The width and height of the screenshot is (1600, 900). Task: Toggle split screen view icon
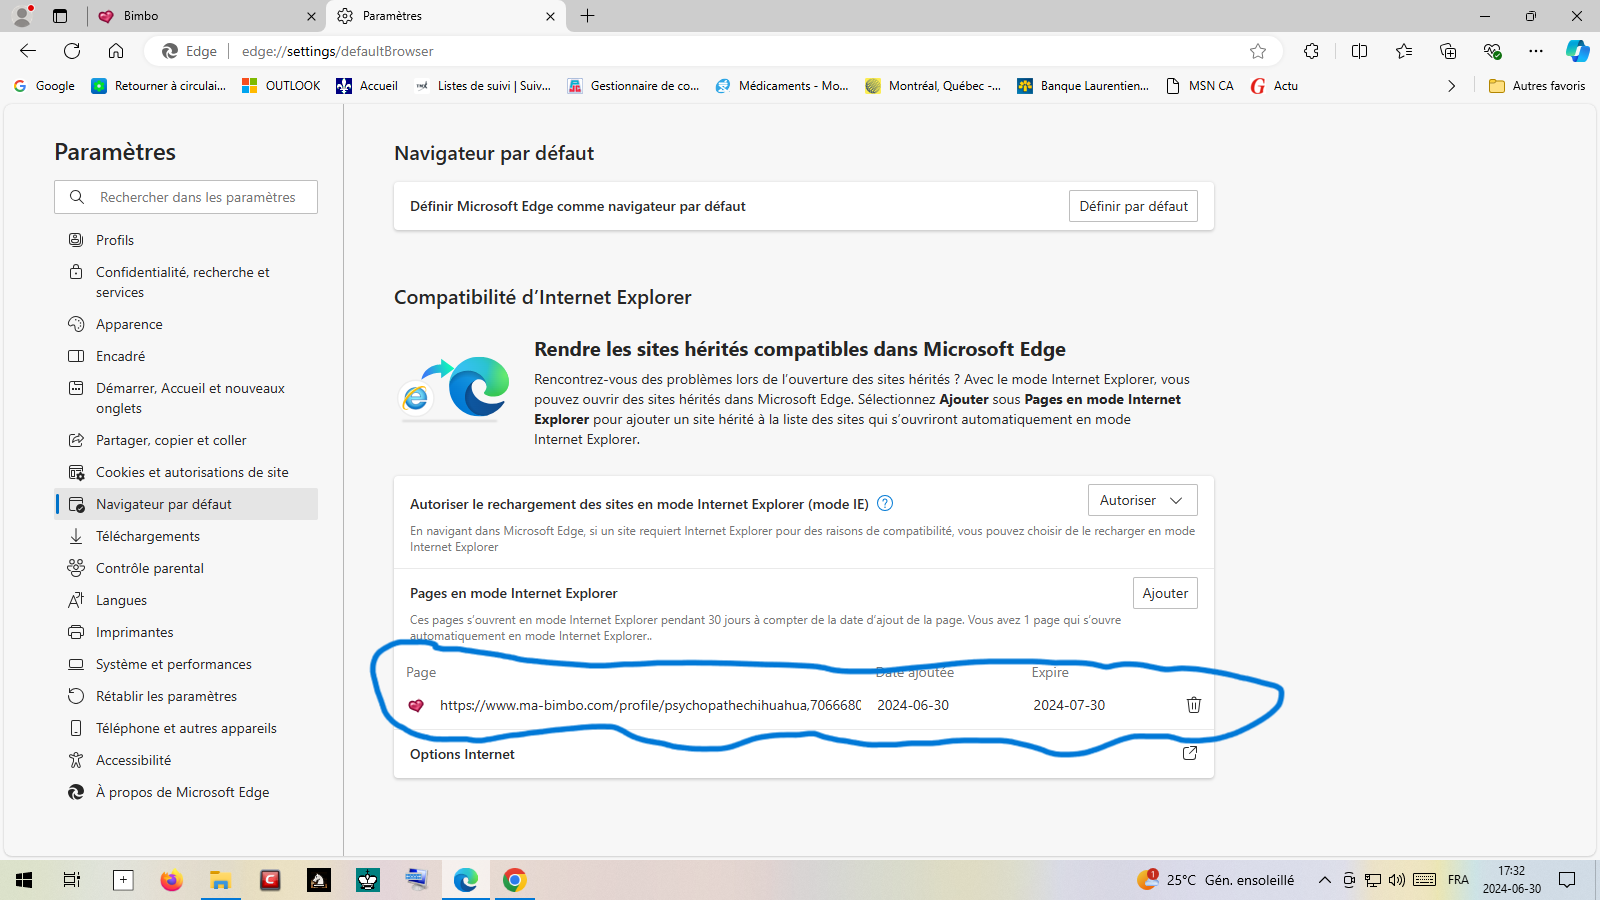tap(1359, 51)
